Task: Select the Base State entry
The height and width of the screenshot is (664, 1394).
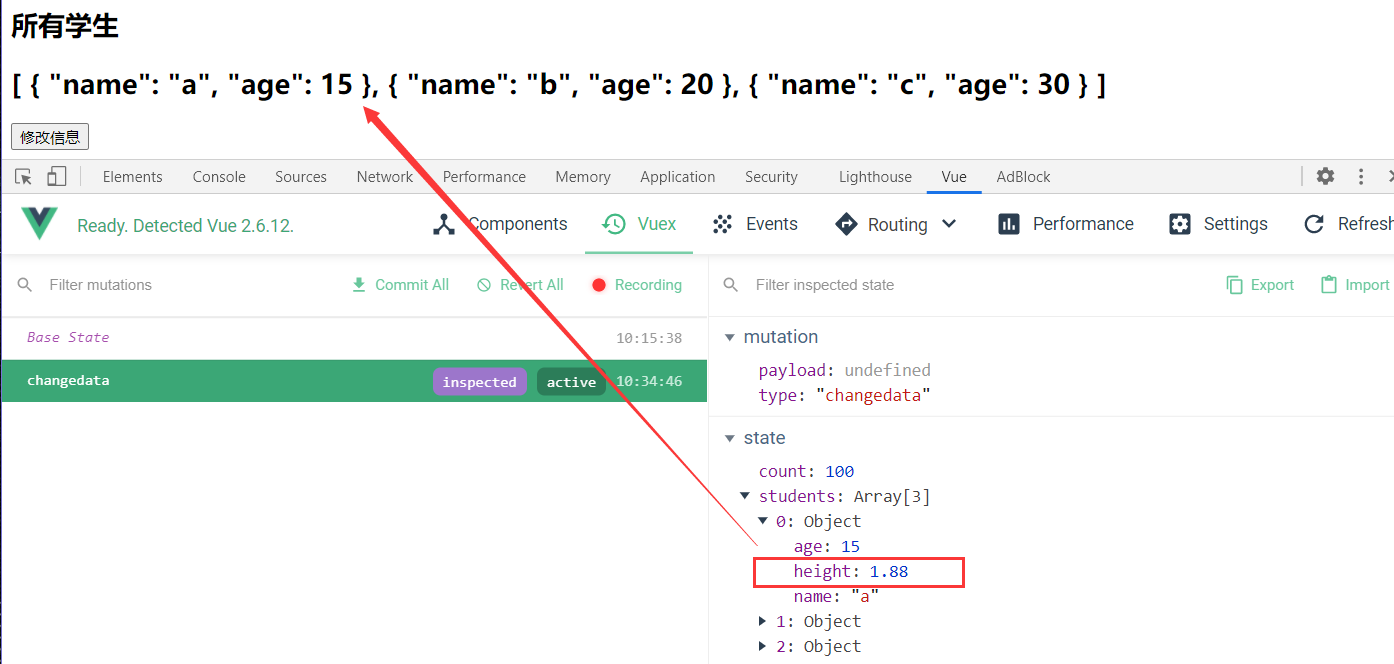Action: point(68,338)
